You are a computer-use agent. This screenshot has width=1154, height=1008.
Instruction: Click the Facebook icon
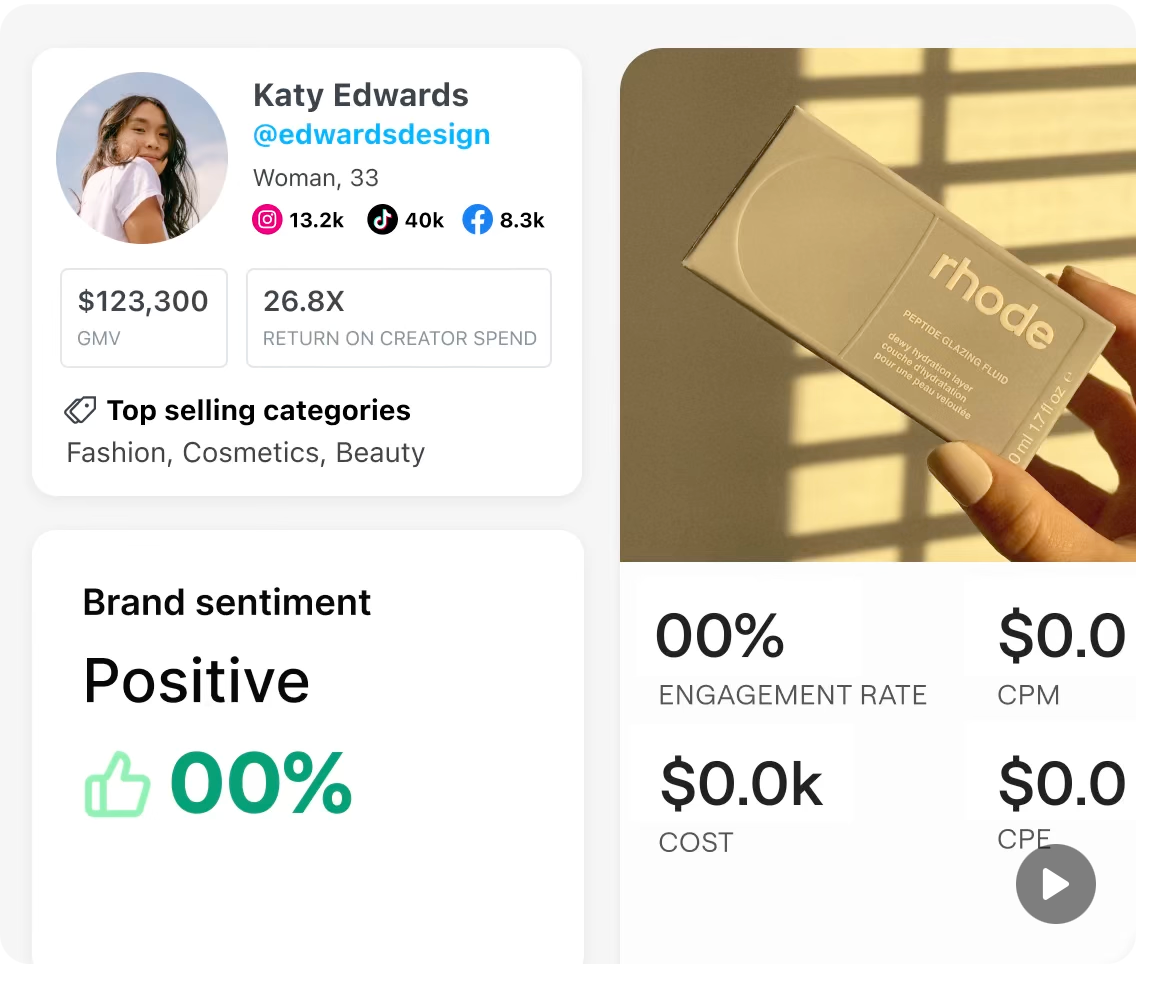477,220
